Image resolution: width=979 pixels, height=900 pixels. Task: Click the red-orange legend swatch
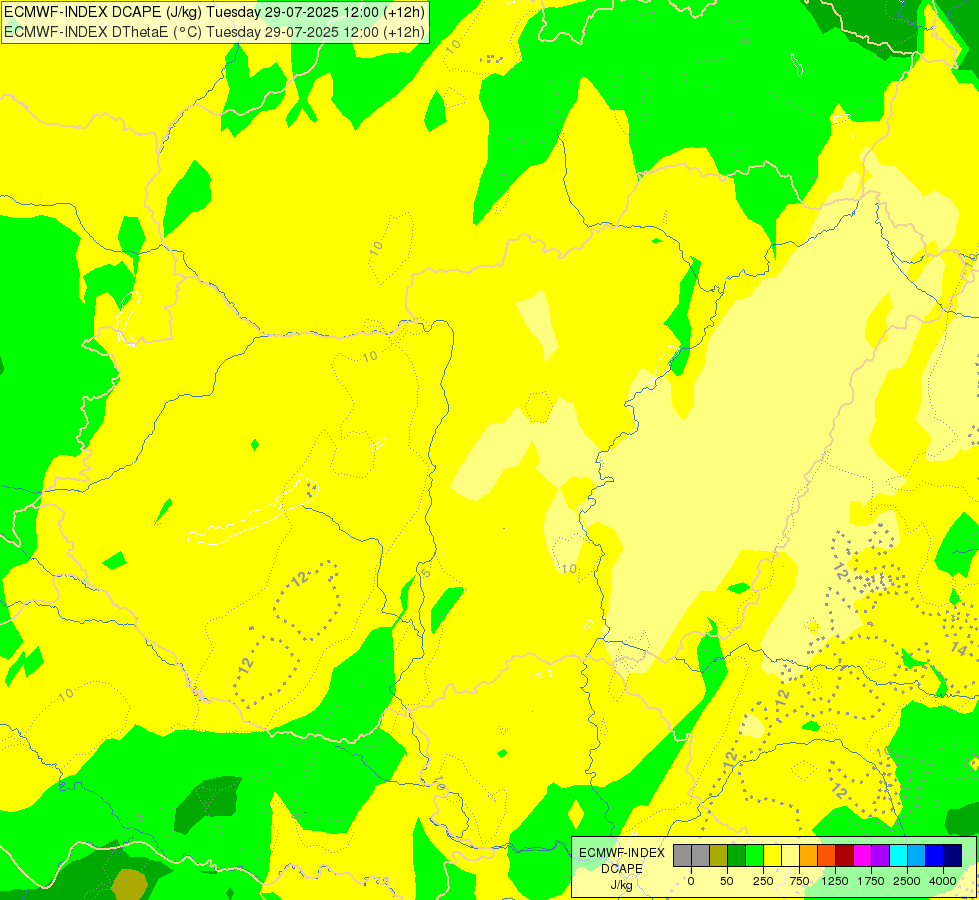click(827, 855)
